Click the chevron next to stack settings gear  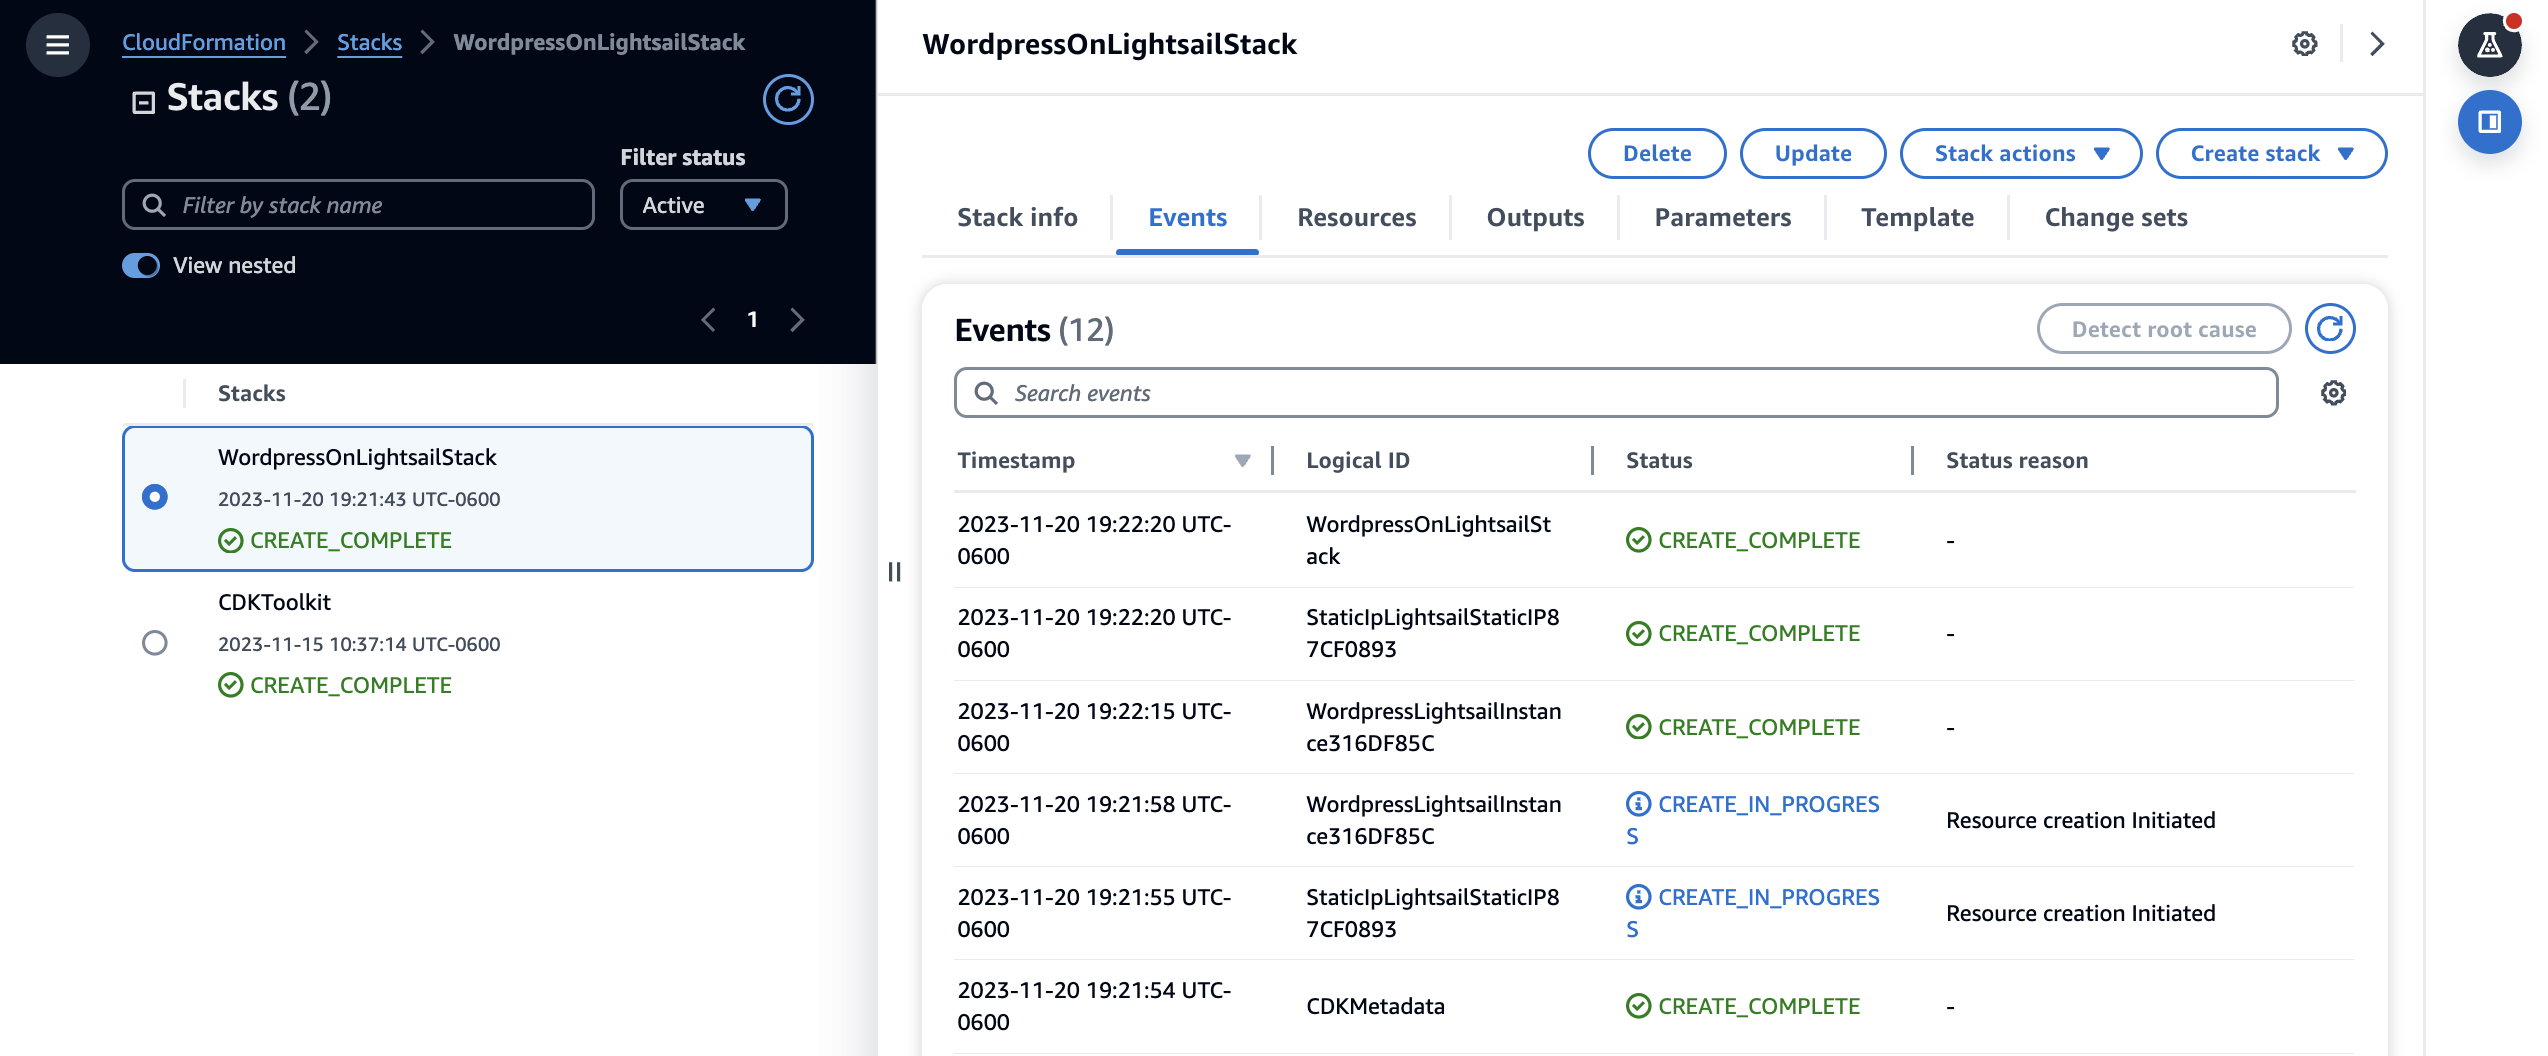tap(2377, 44)
